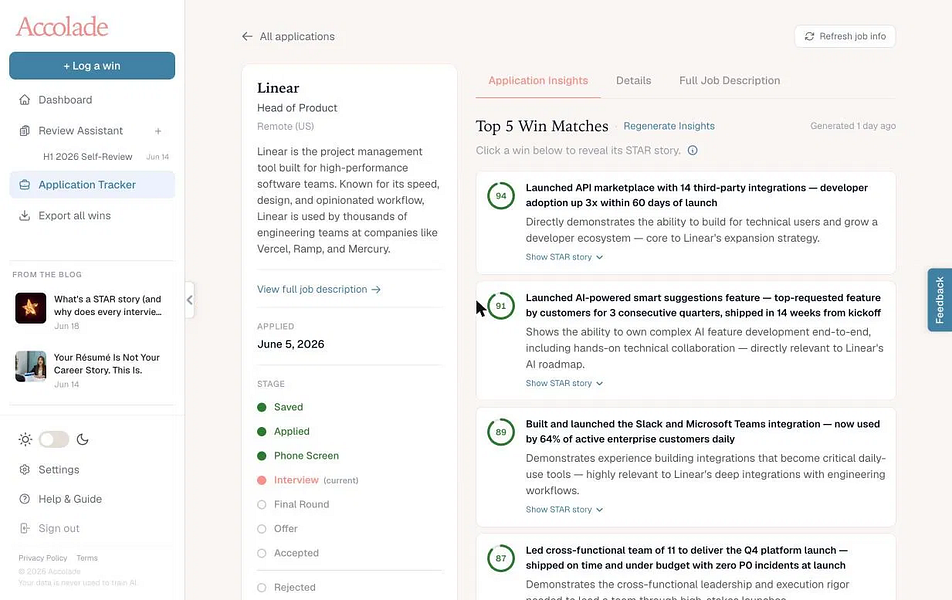Click the Settings gear icon
The image size is (952, 600).
(24, 469)
